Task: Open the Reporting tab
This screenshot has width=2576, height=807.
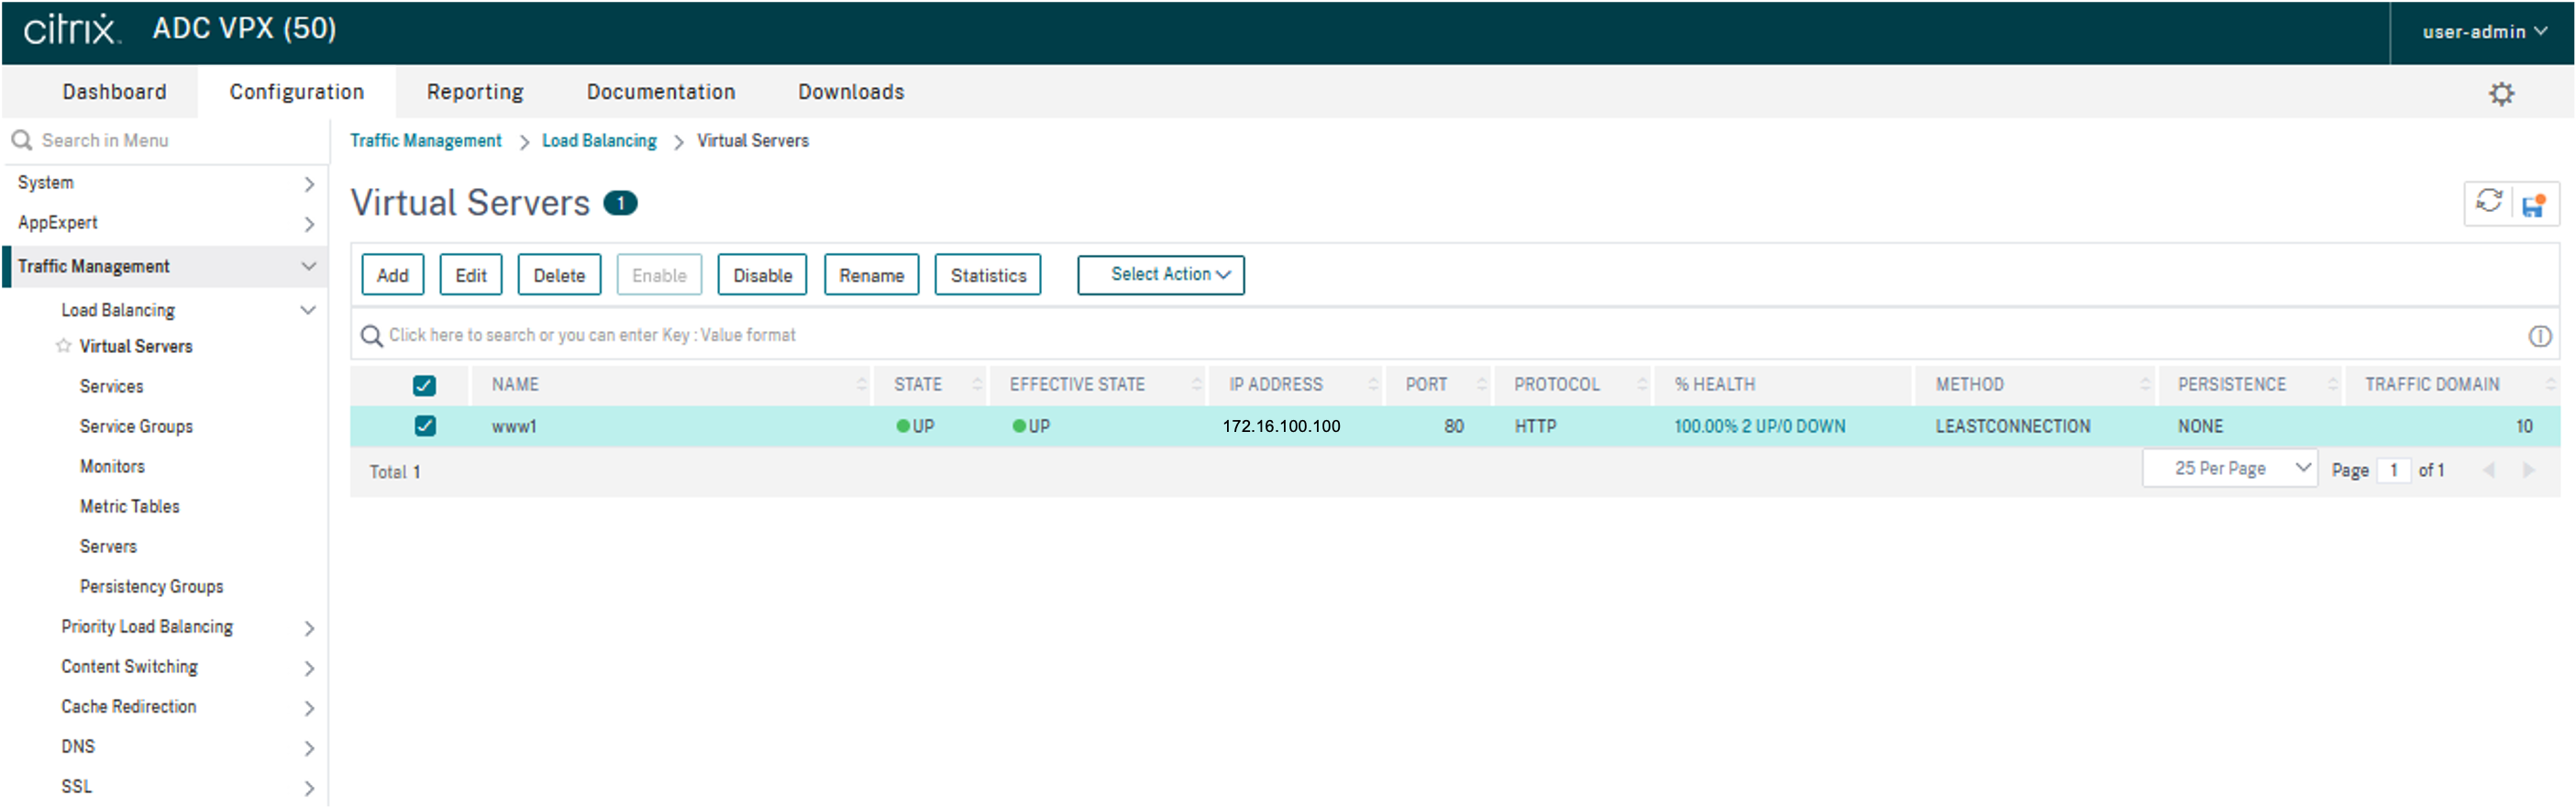Action: coord(475,92)
